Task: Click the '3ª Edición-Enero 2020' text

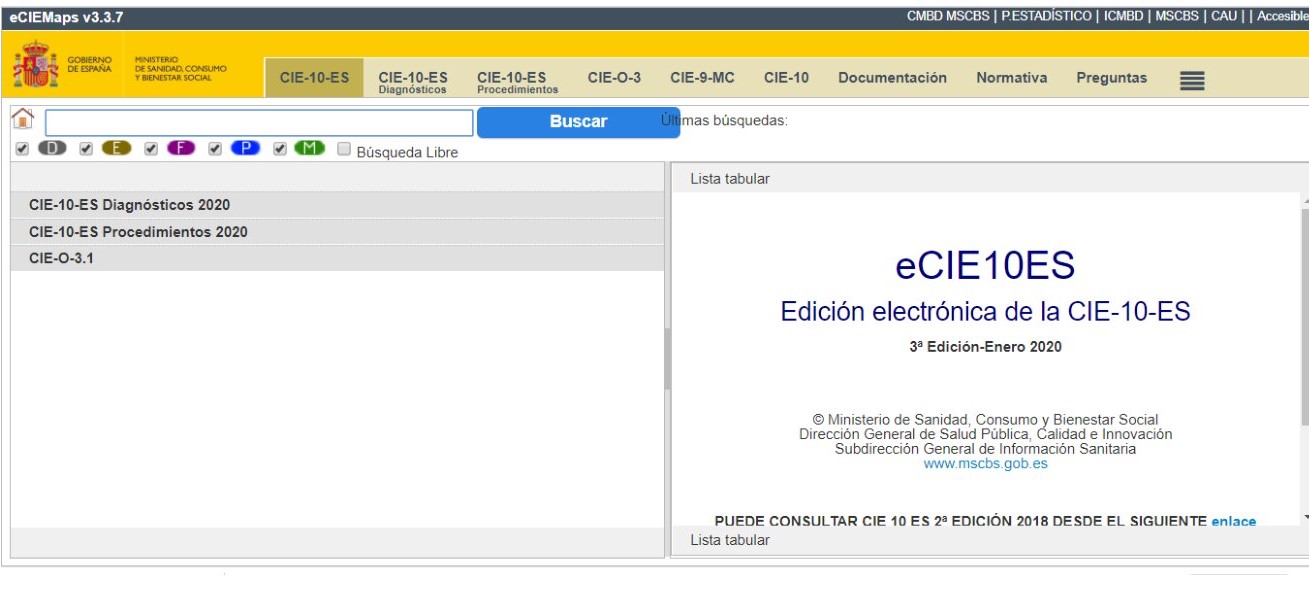Action: click(x=985, y=347)
